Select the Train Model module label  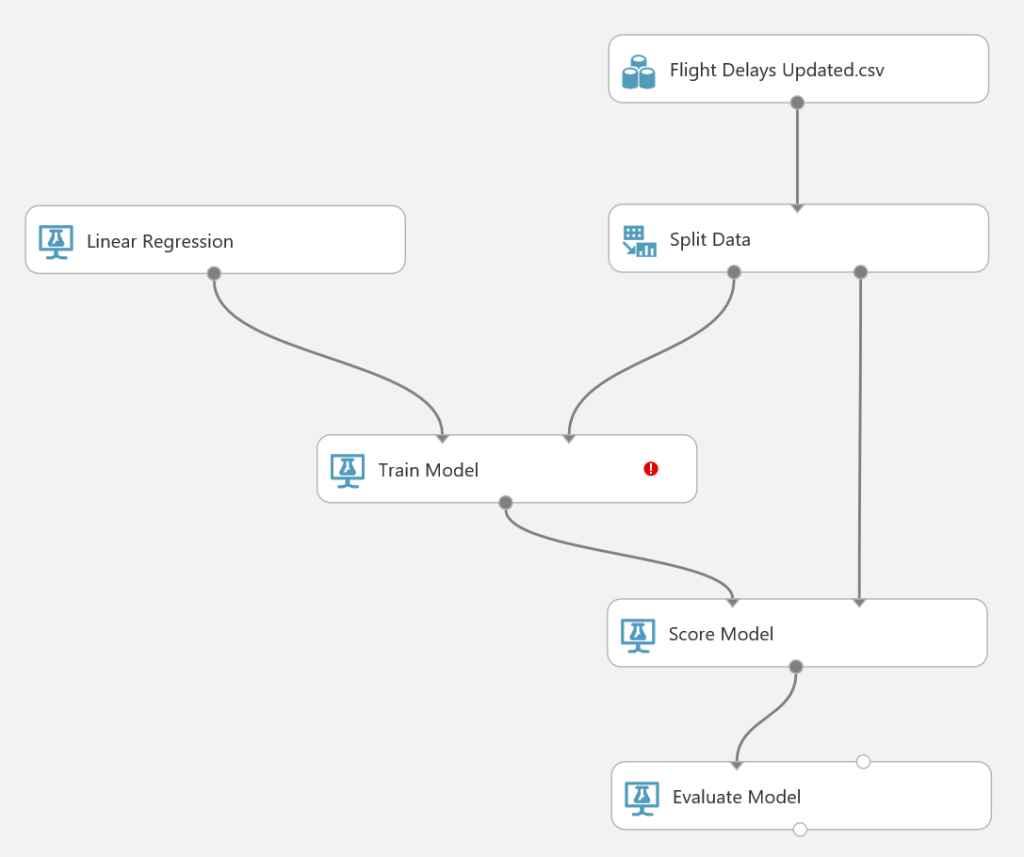[x=428, y=470]
